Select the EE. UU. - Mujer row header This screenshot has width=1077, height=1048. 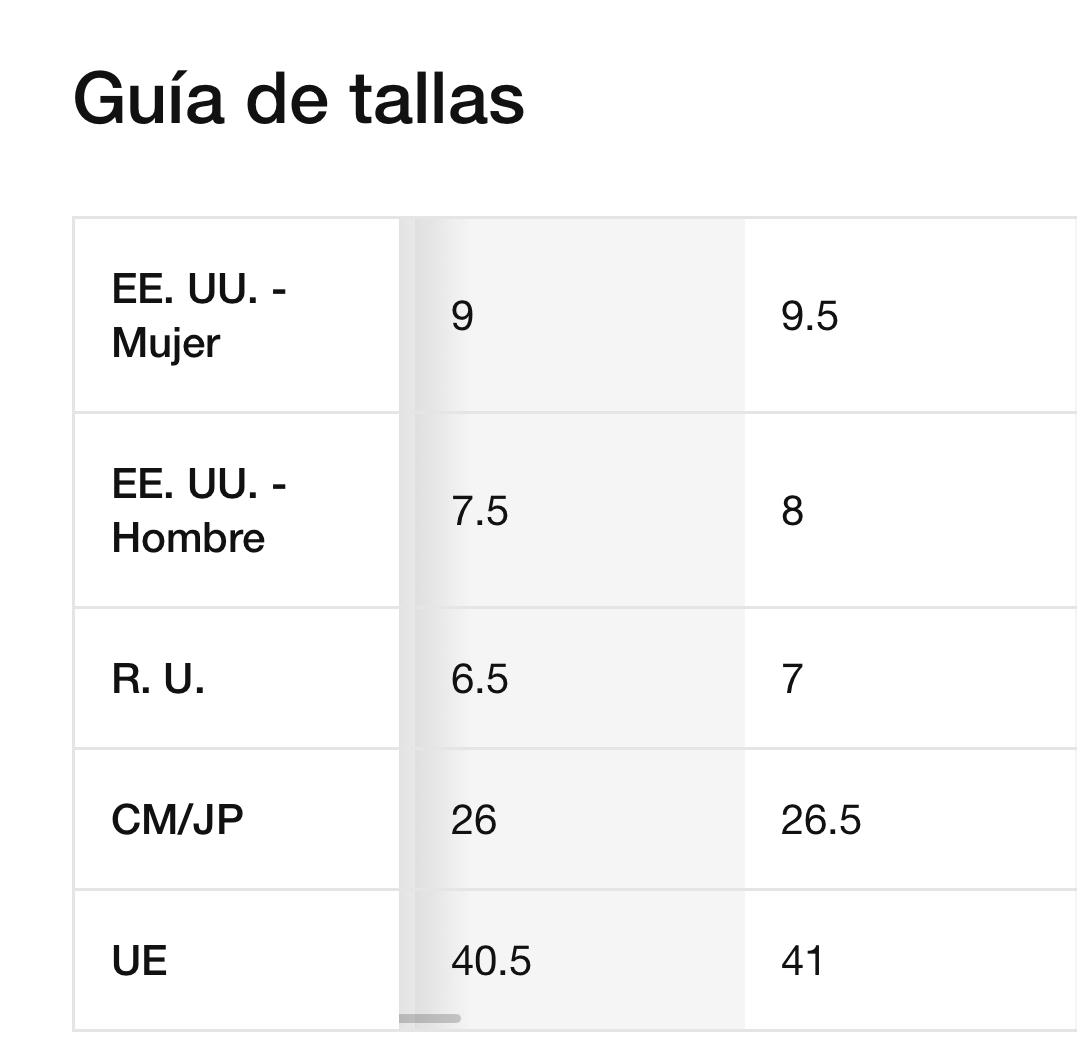(x=236, y=316)
